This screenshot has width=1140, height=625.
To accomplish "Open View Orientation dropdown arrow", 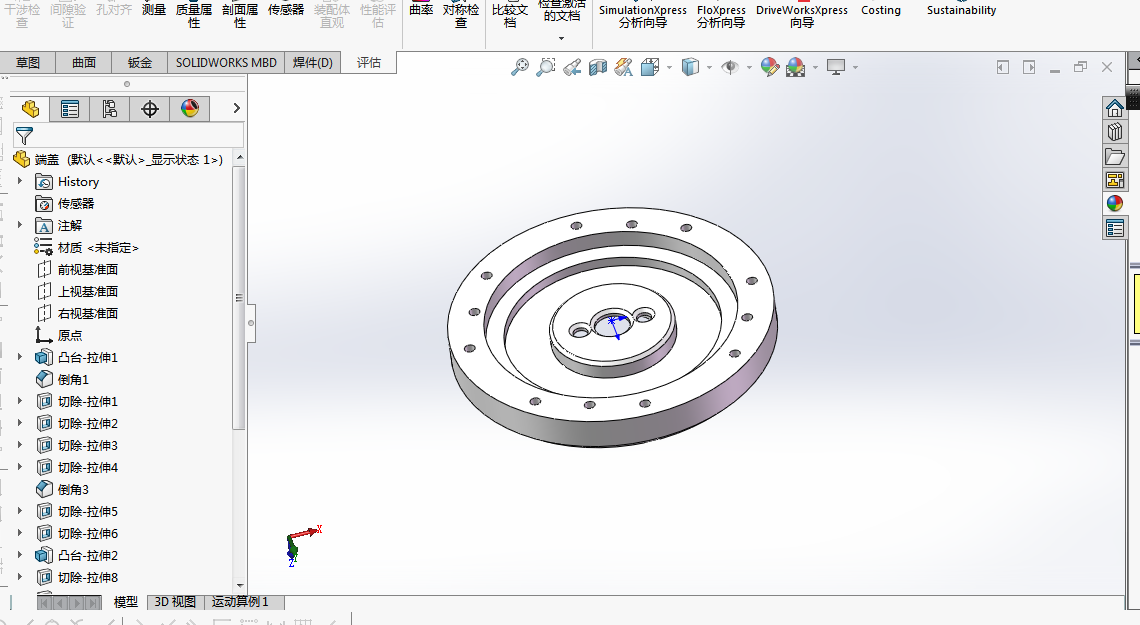I will 669,68.
